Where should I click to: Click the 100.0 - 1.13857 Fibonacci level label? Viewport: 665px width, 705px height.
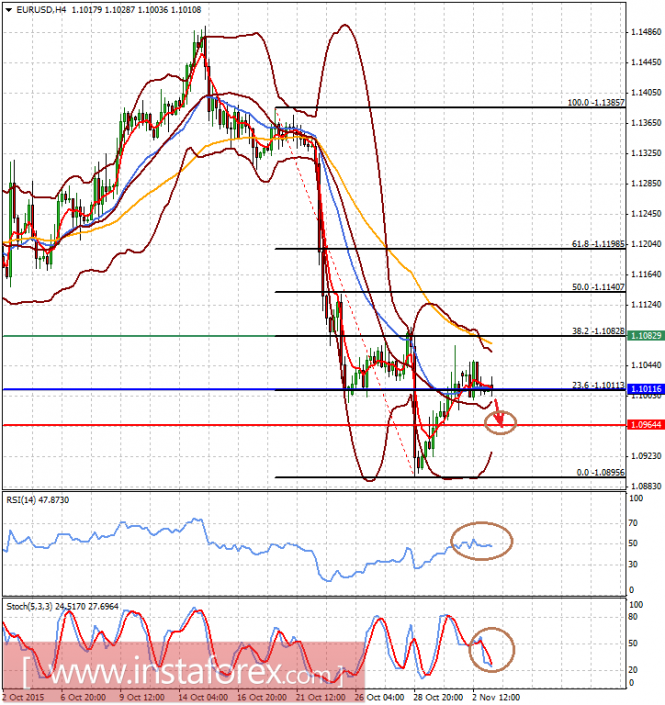[x=596, y=103]
